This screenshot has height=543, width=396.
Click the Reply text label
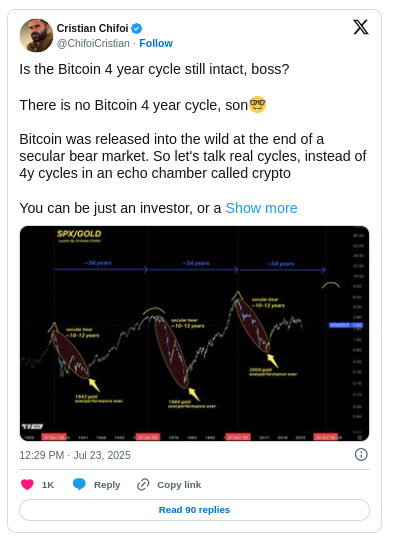[107, 484]
